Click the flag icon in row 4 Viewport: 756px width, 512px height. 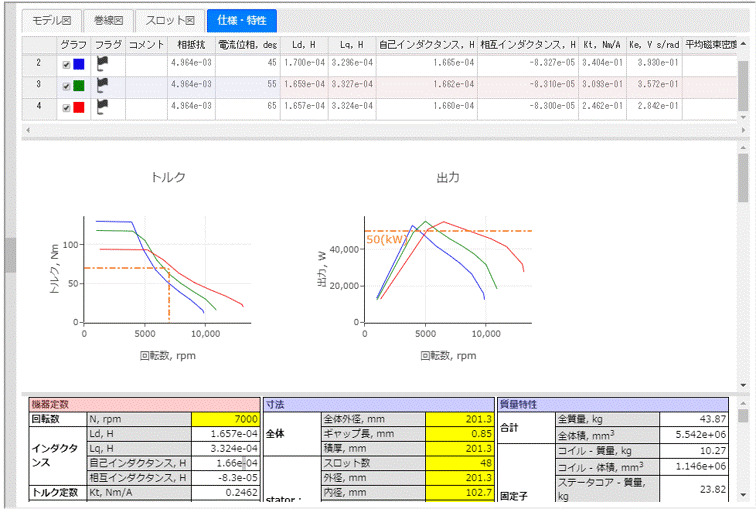102,107
